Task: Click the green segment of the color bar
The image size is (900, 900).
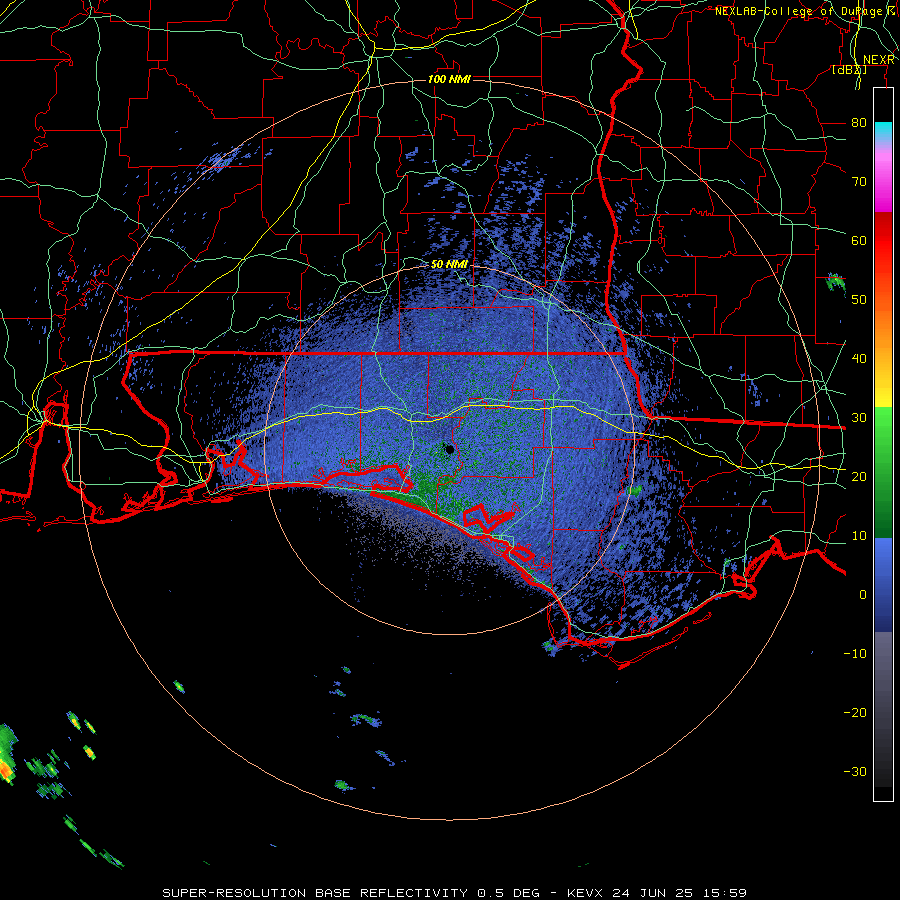Action: (883, 472)
